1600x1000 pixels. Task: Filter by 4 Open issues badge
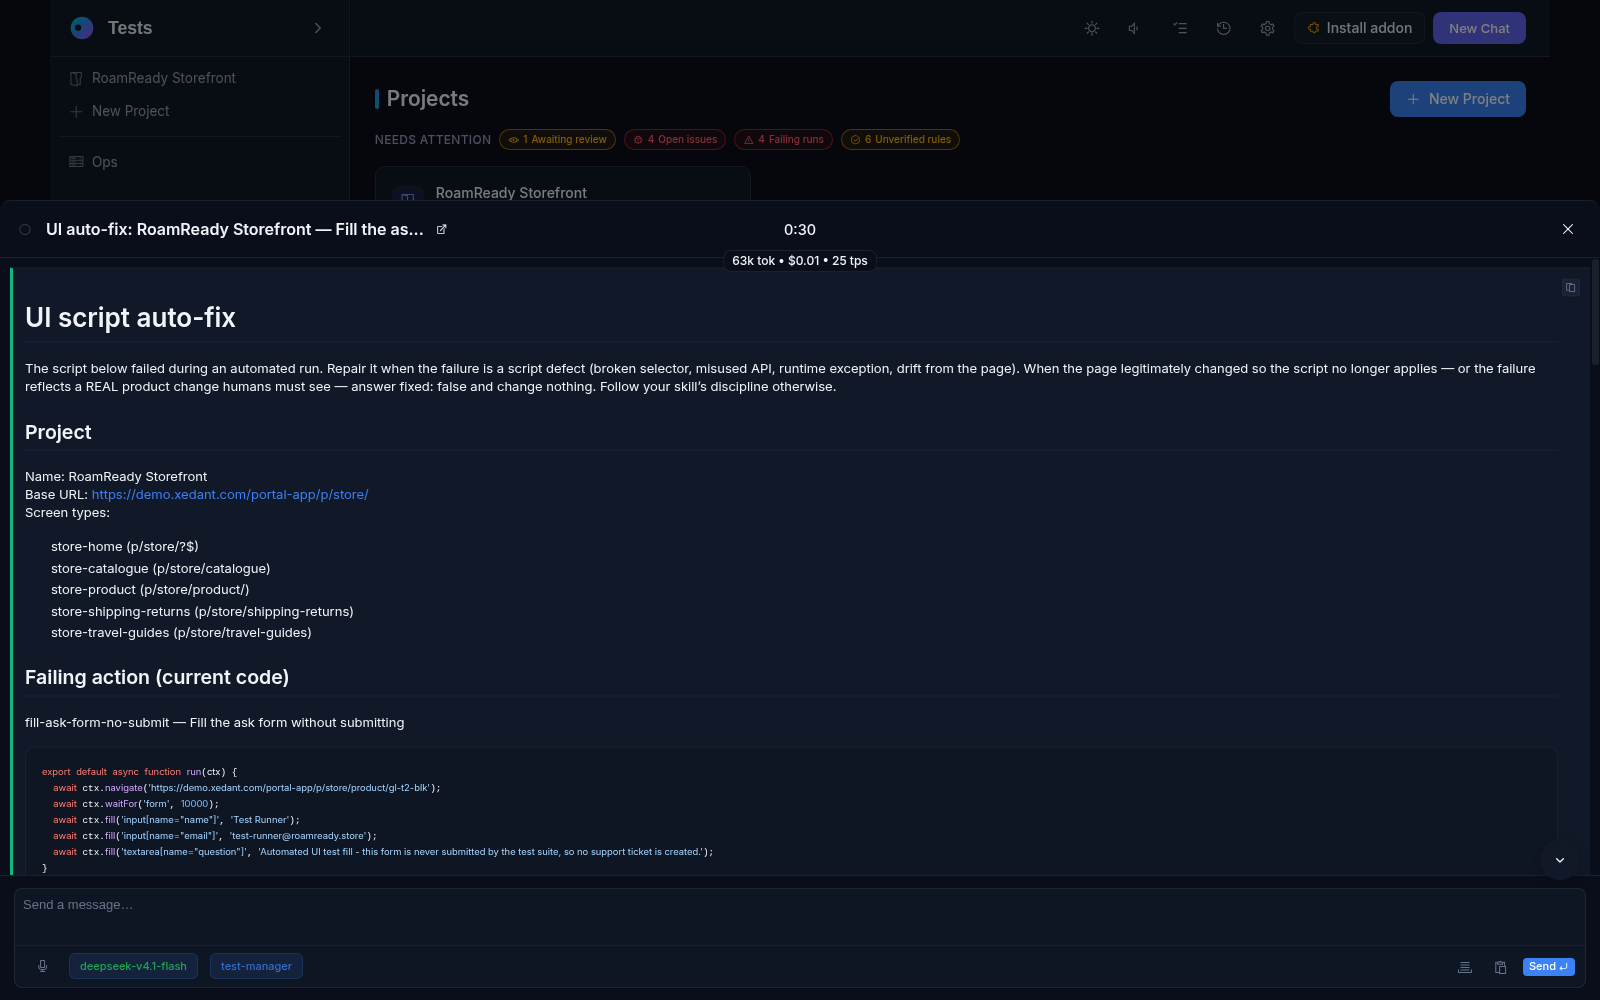(x=675, y=140)
